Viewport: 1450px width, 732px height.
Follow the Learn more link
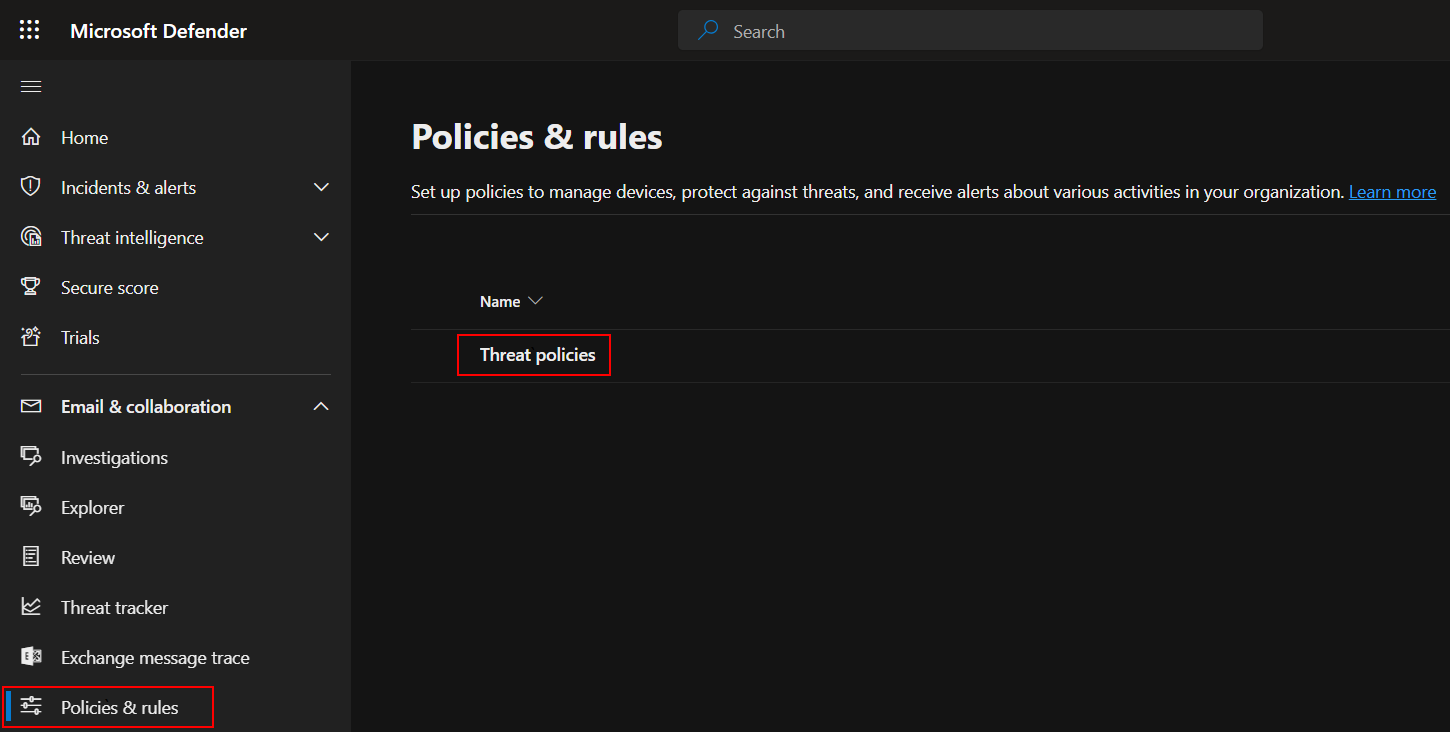(x=1392, y=192)
